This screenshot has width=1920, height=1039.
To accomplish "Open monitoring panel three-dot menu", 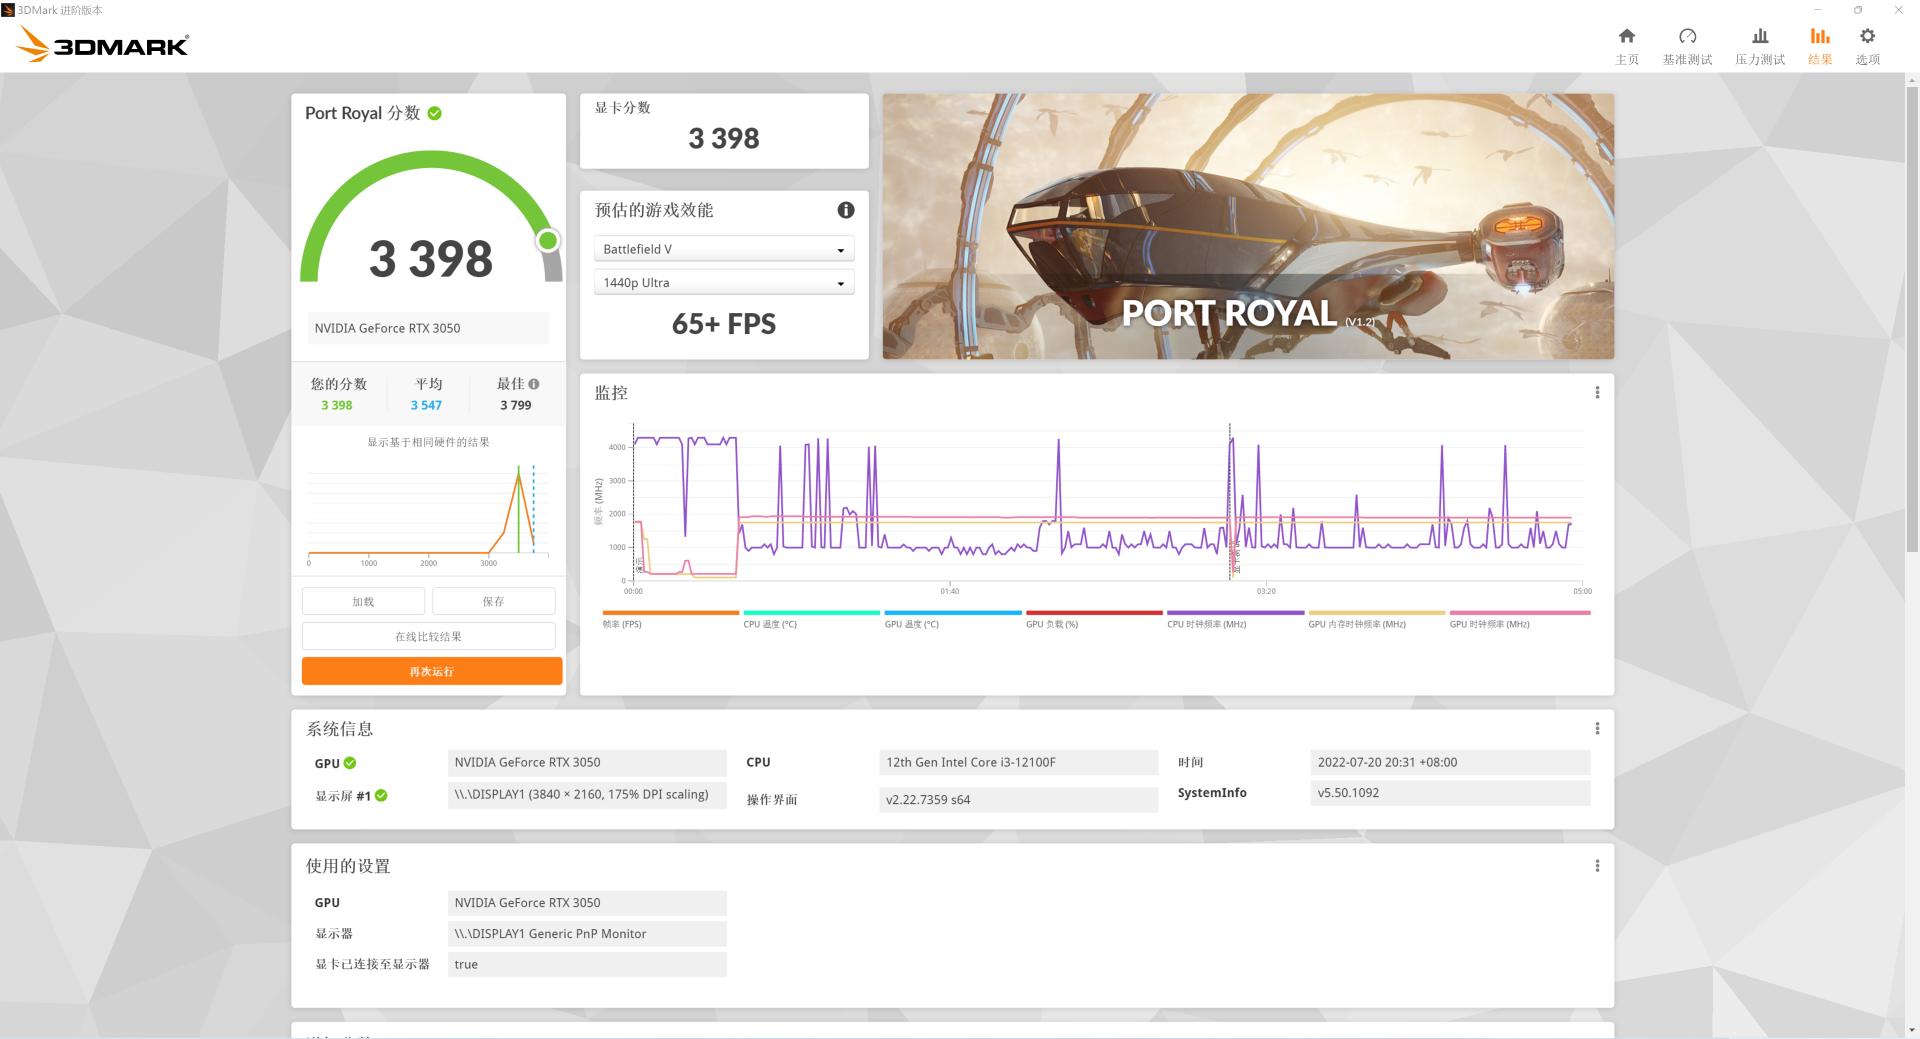I will (1596, 393).
